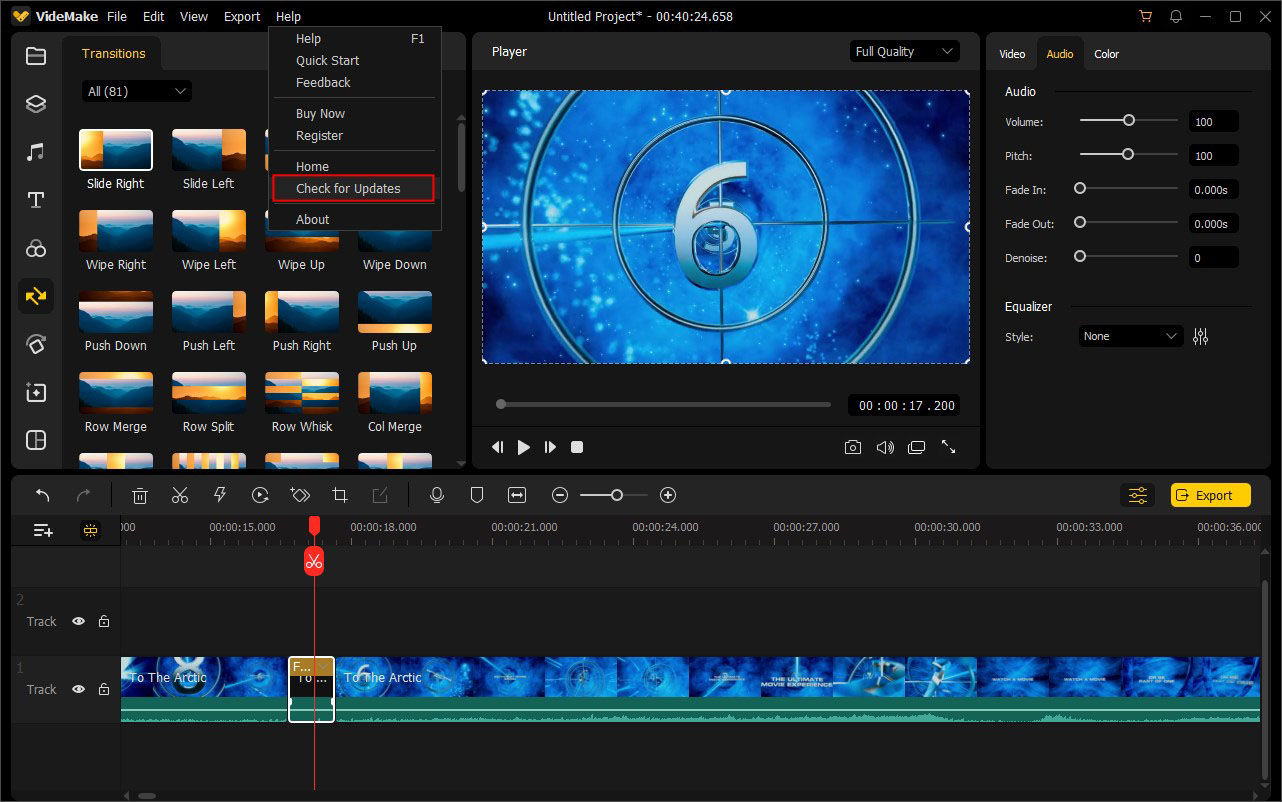The image size is (1282, 802).
Task: Hide Track 1 using the eye icon
Action: click(x=78, y=690)
